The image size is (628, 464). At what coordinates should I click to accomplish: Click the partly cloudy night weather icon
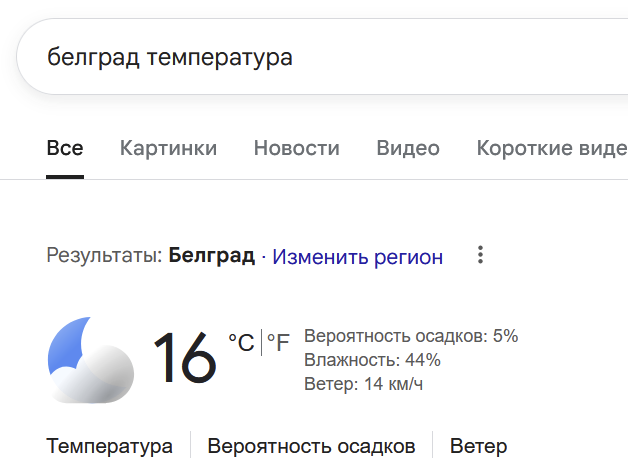click(x=90, y=359)
